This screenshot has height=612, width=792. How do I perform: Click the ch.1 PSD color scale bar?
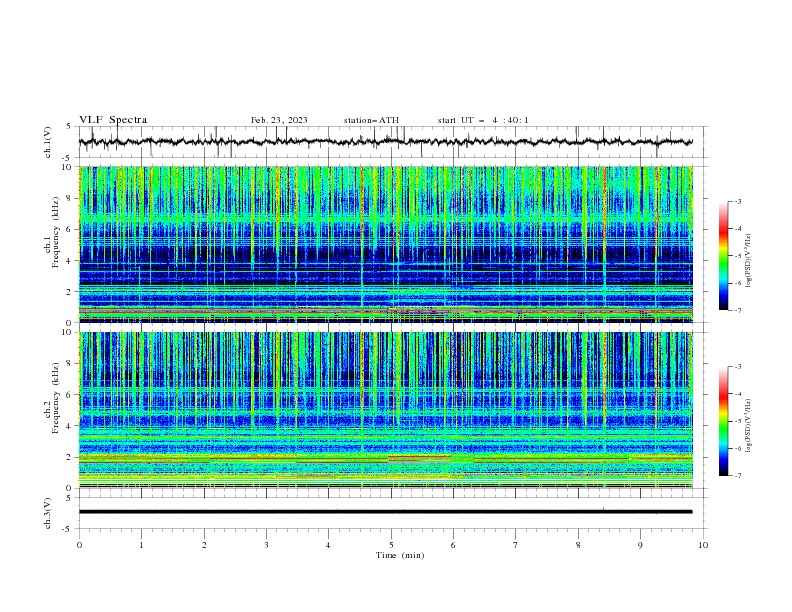click(x=724, y=256)
